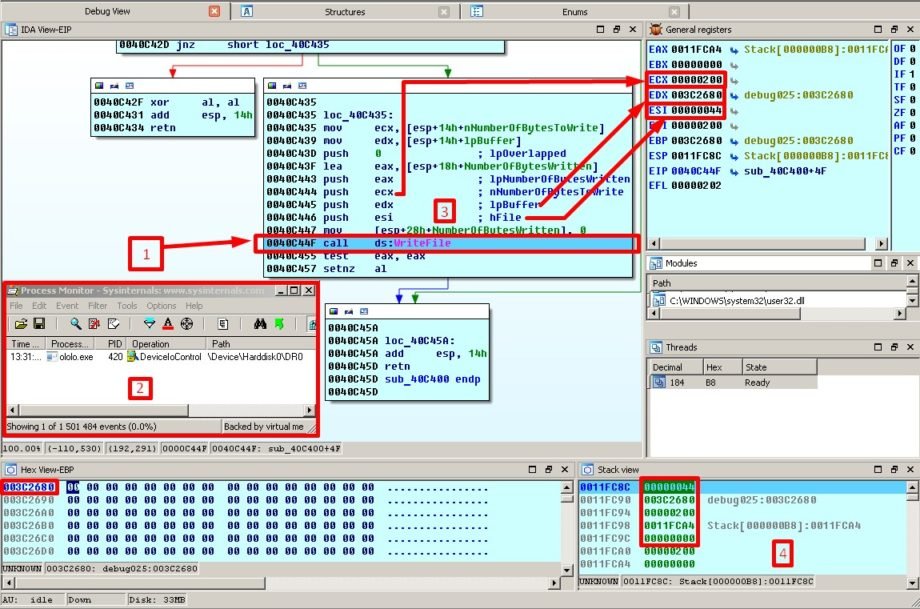This screenshot has height=609, width=920.
Task: Toggle the DF flag value
Action: (x=912, y=62)
